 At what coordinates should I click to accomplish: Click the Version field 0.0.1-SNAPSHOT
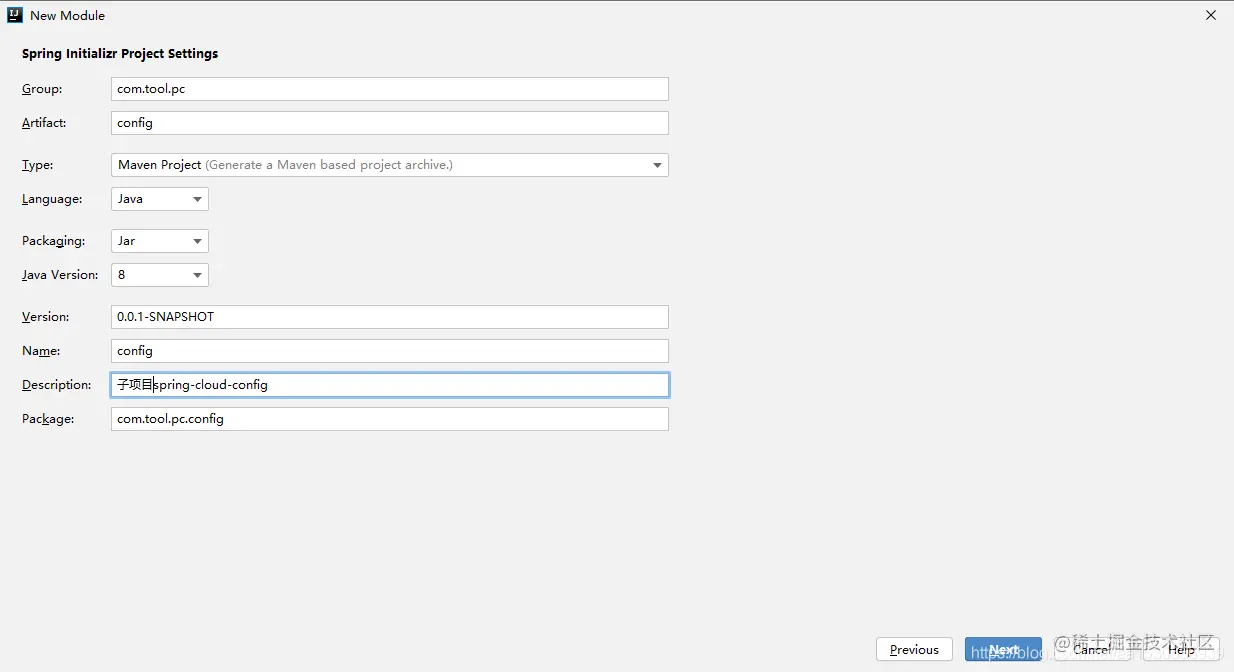[x=390, y=317]
